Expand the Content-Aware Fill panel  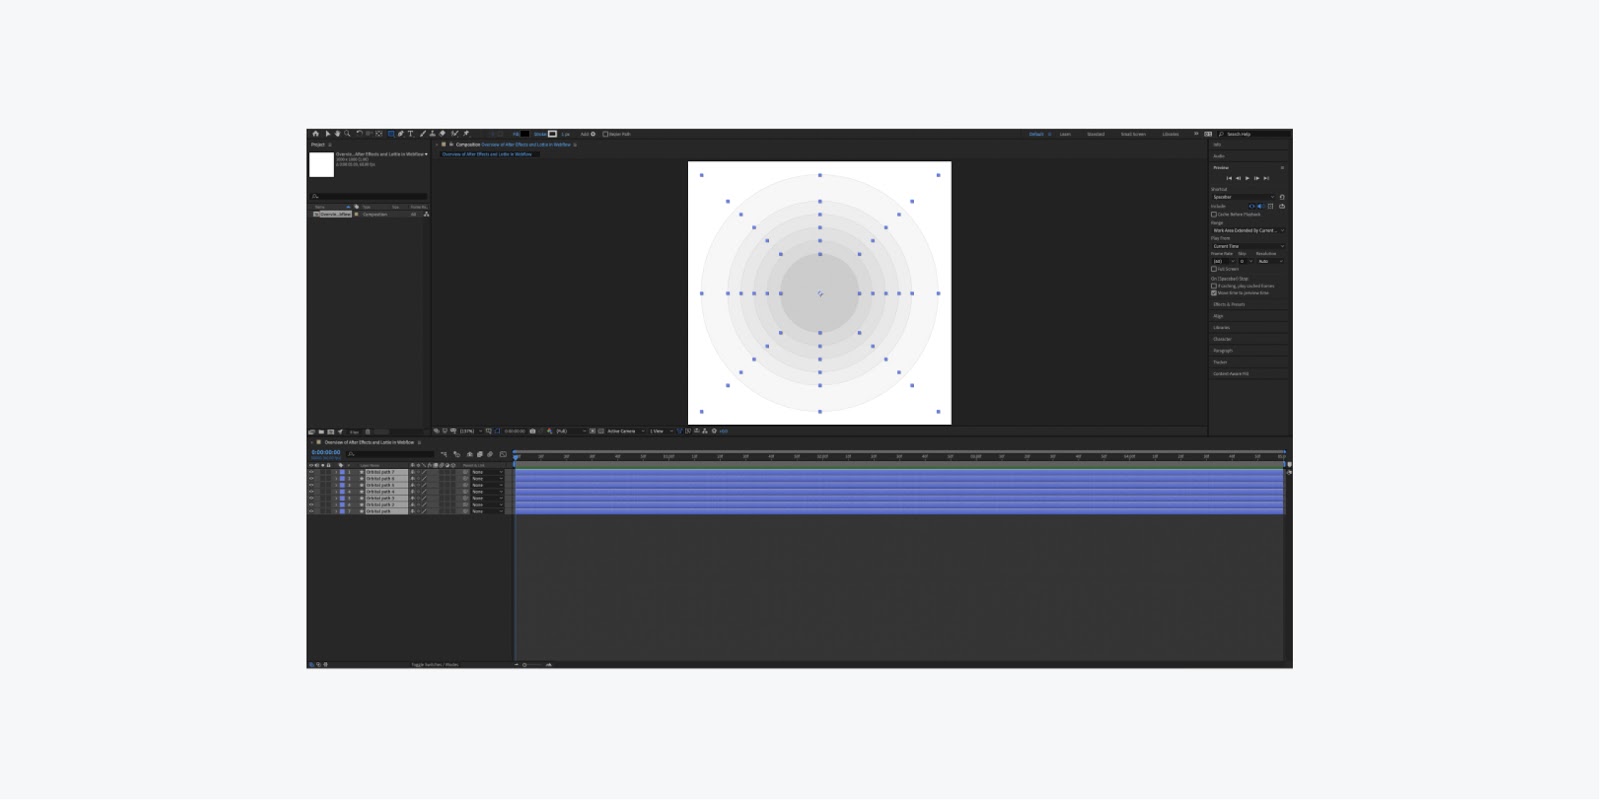coord(1231,374)
